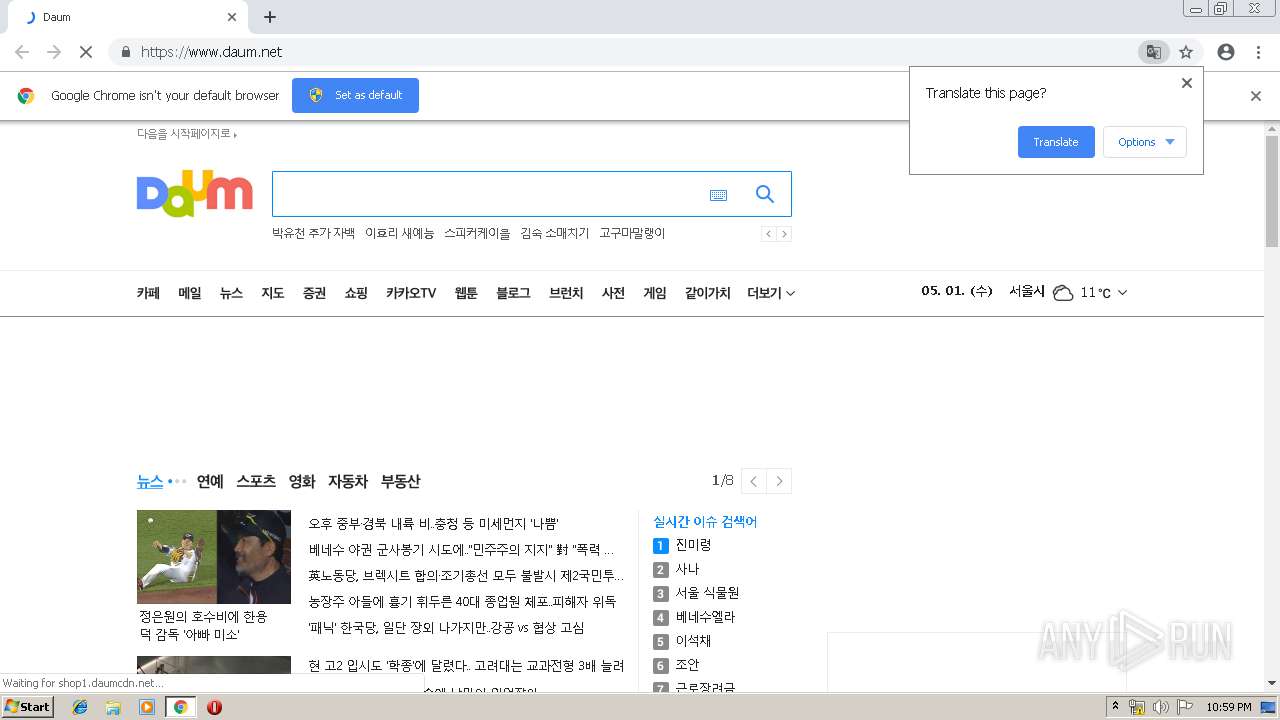Click the magnifier search button
The width and height of the screenshot is (1280, 720).
pyautogui.click(x=765, y=194)
